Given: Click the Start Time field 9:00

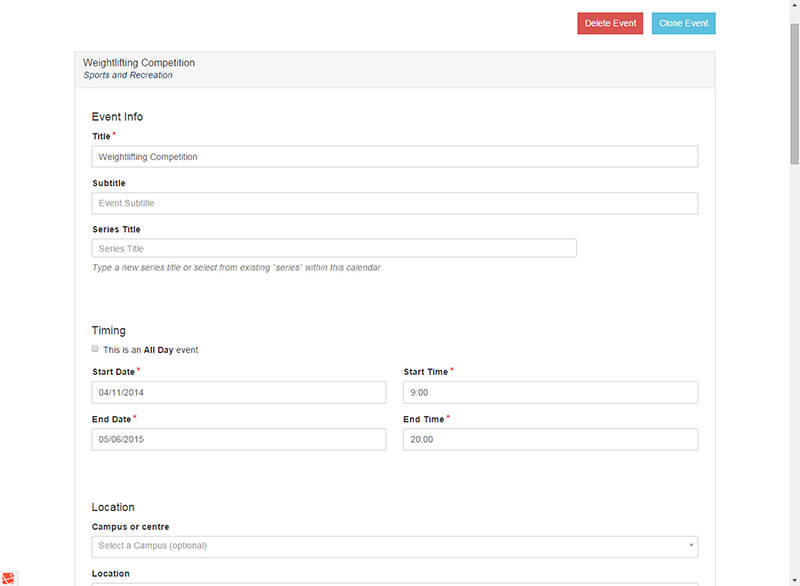Looking at the screenshot, I should [x=550, y=392].
